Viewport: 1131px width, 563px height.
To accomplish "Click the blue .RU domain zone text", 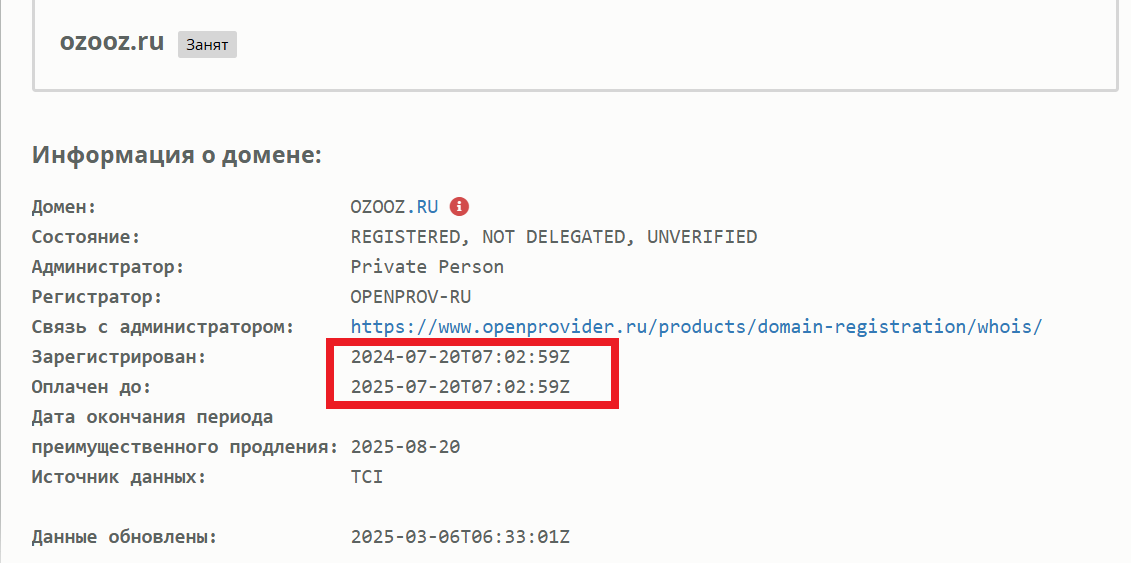I will (x=422, y=207).
